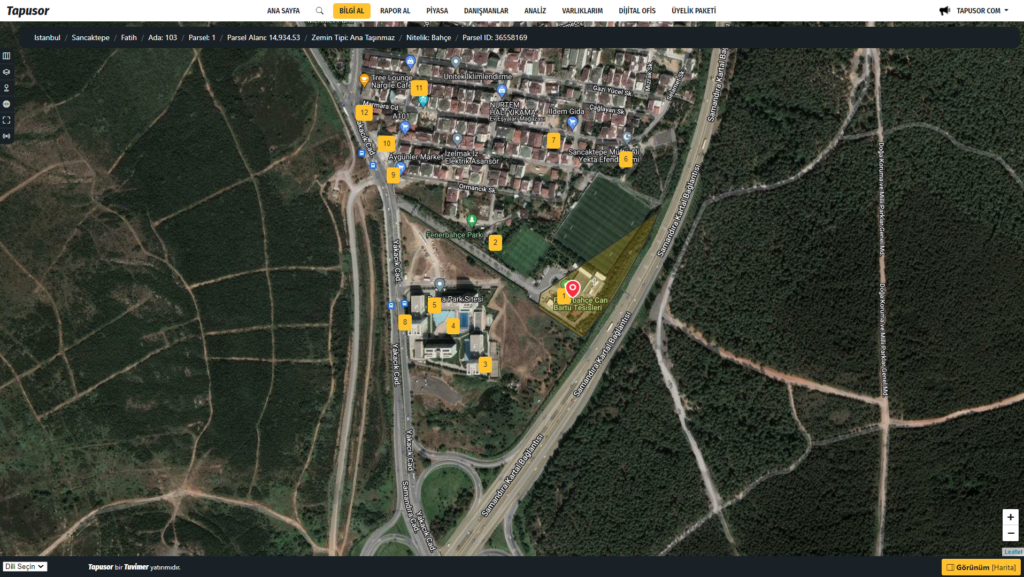Click the Tapusor logo
This screenshot has height=577, width=1024.
pyautogui.click(x=28, y=11)
